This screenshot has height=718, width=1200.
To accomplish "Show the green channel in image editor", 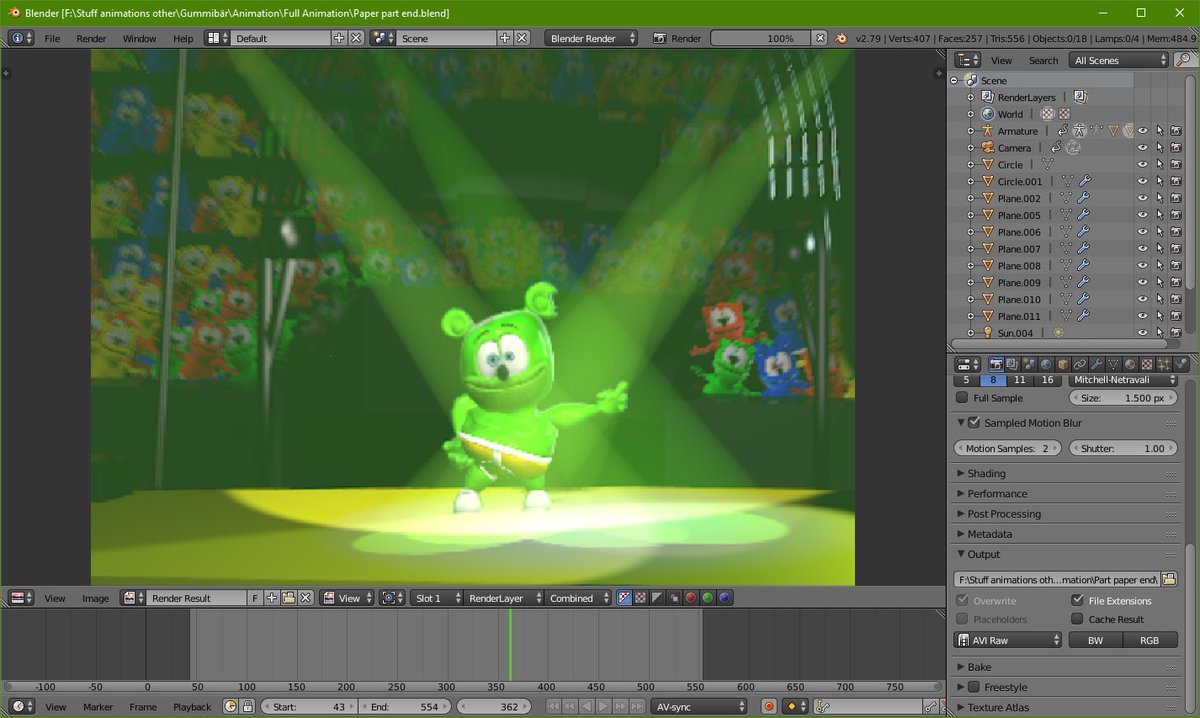I will tap(708, 598).
